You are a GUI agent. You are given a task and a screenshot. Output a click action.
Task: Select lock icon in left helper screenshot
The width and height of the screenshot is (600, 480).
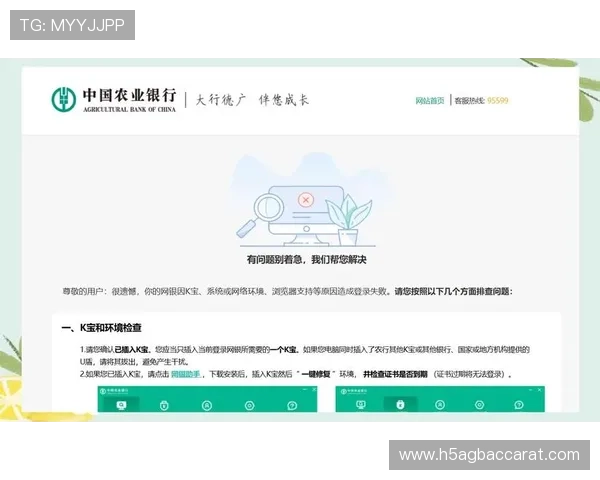point(164,405)
